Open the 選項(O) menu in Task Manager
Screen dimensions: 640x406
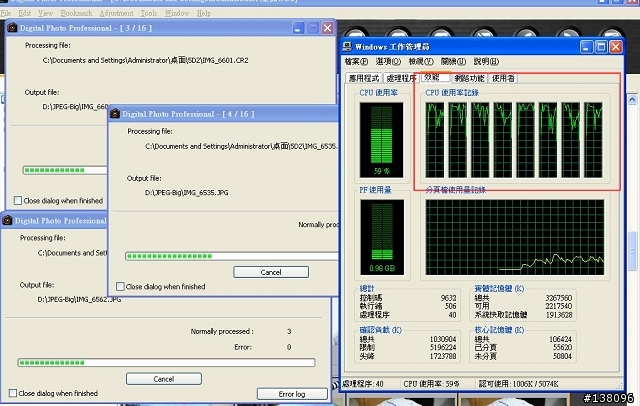388,62
